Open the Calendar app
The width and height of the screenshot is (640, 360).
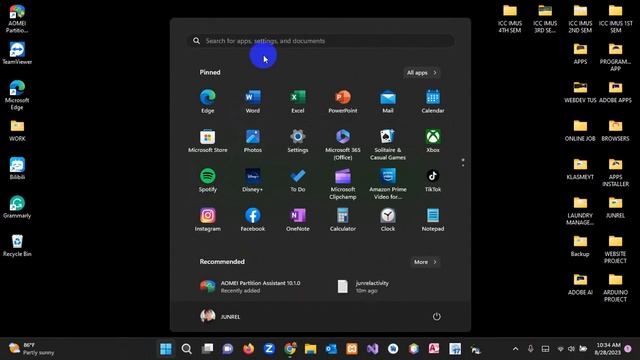point(433,101)
